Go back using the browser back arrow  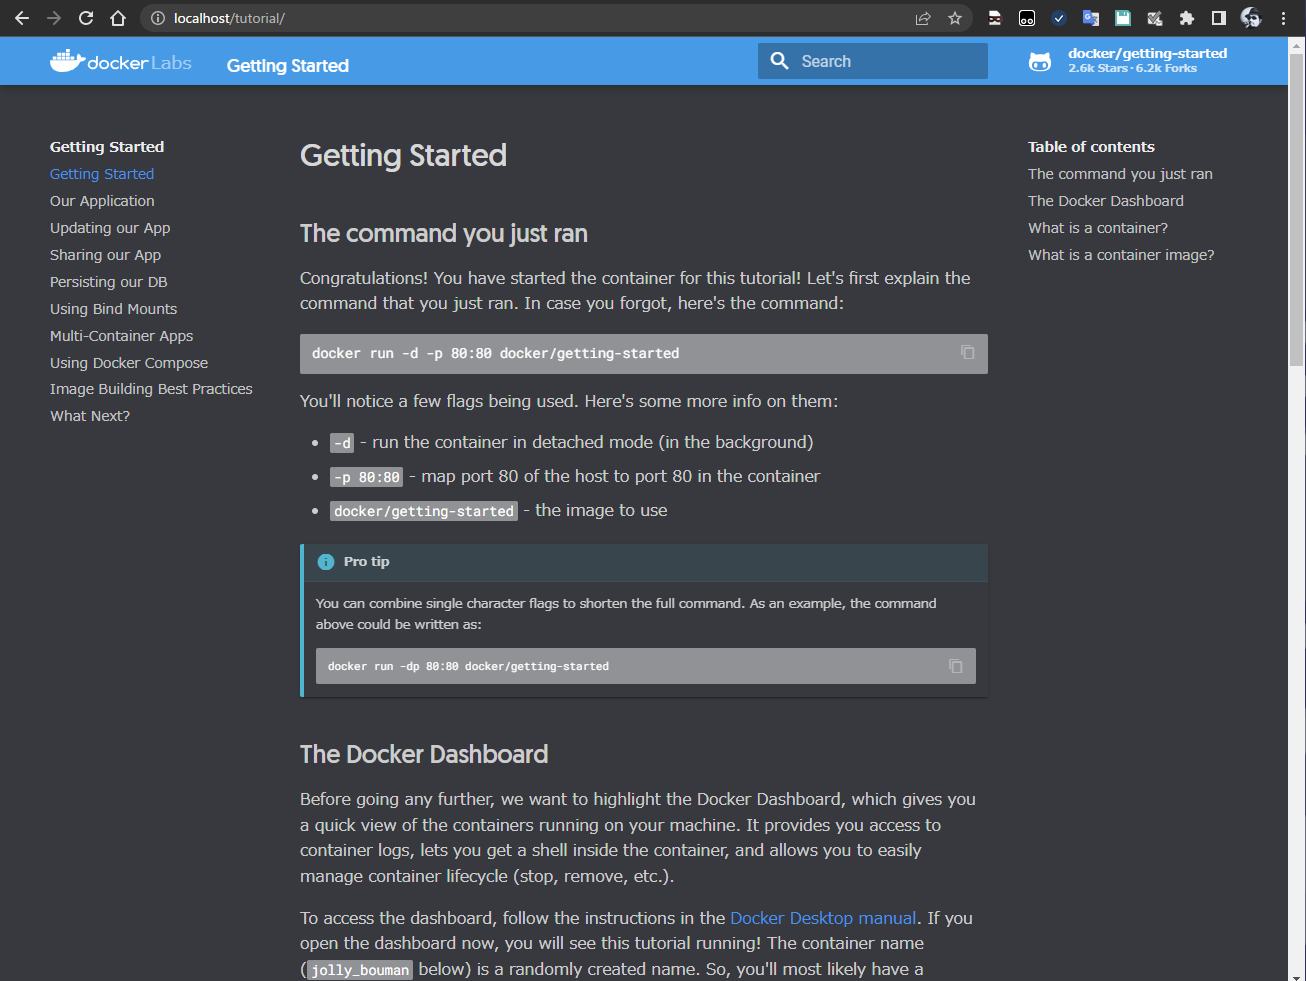(x=22, y=18)
